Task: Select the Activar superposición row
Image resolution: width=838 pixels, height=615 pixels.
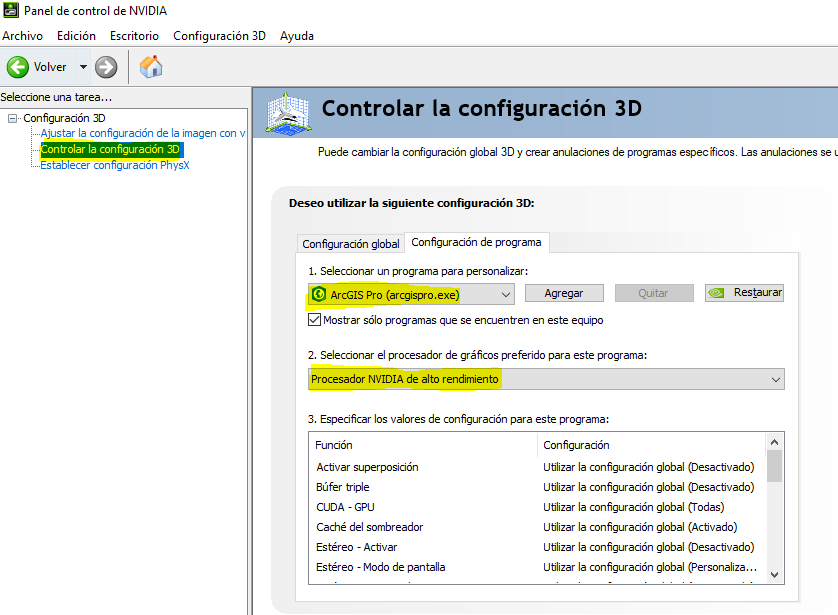Action: tap(537, 467)
